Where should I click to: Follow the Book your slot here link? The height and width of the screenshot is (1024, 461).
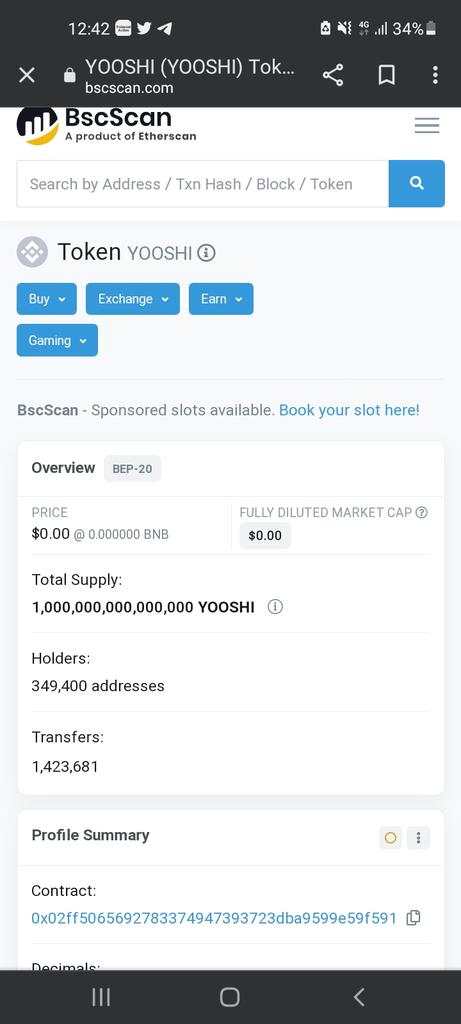click(349, 410)
